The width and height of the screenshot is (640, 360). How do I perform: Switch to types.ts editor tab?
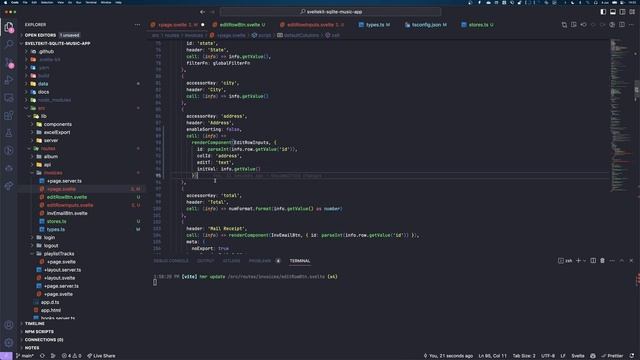(374, 25)
